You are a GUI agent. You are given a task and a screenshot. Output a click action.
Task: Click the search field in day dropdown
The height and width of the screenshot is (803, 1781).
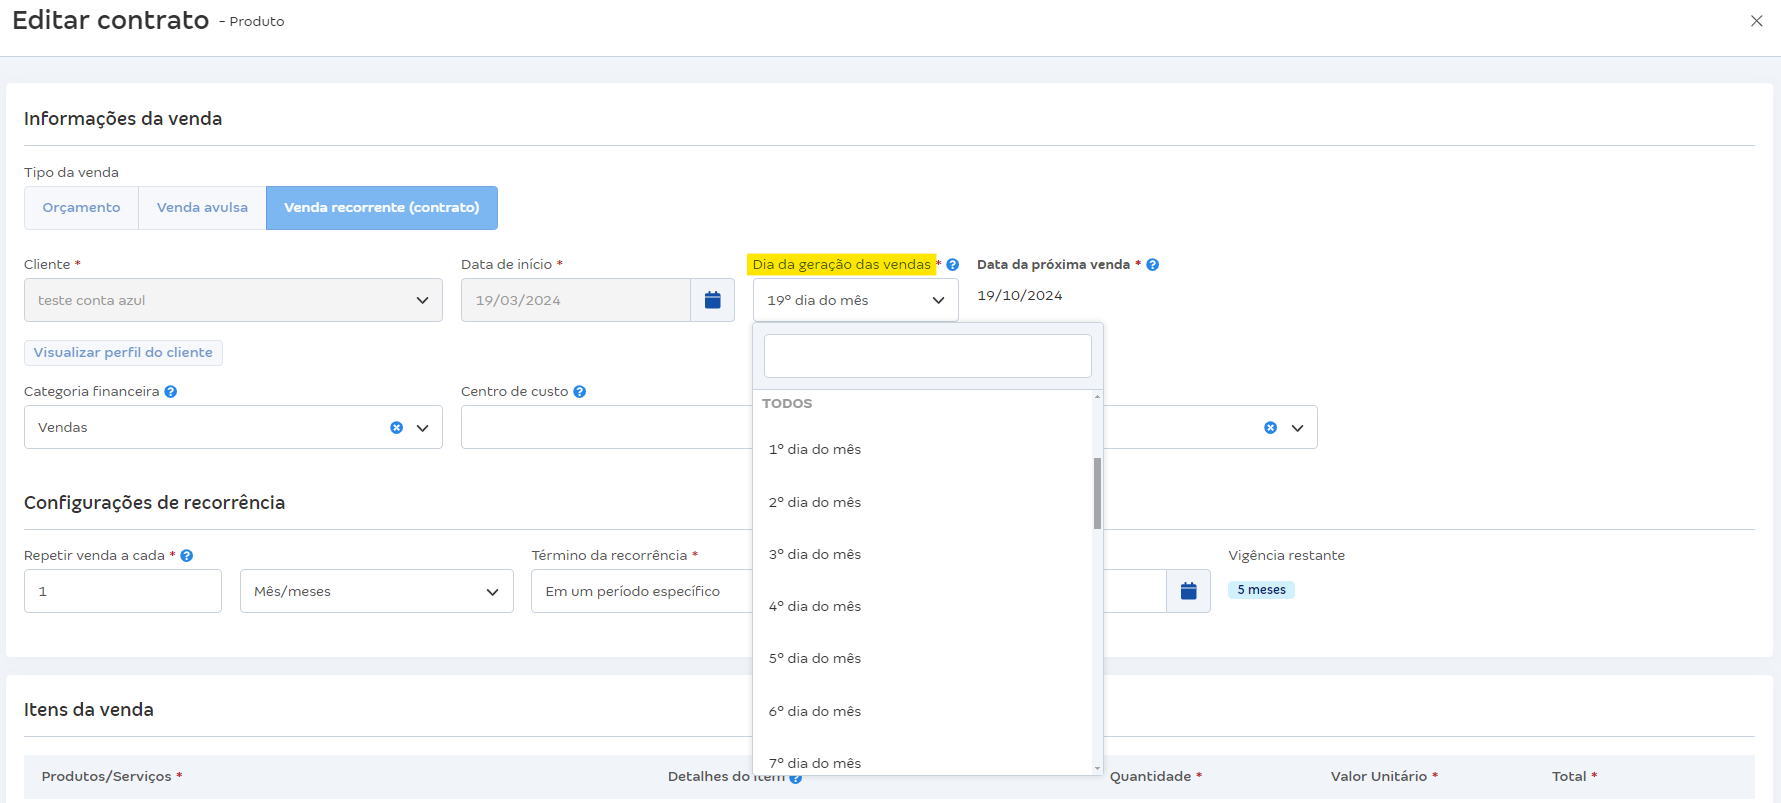coord(927,356)
